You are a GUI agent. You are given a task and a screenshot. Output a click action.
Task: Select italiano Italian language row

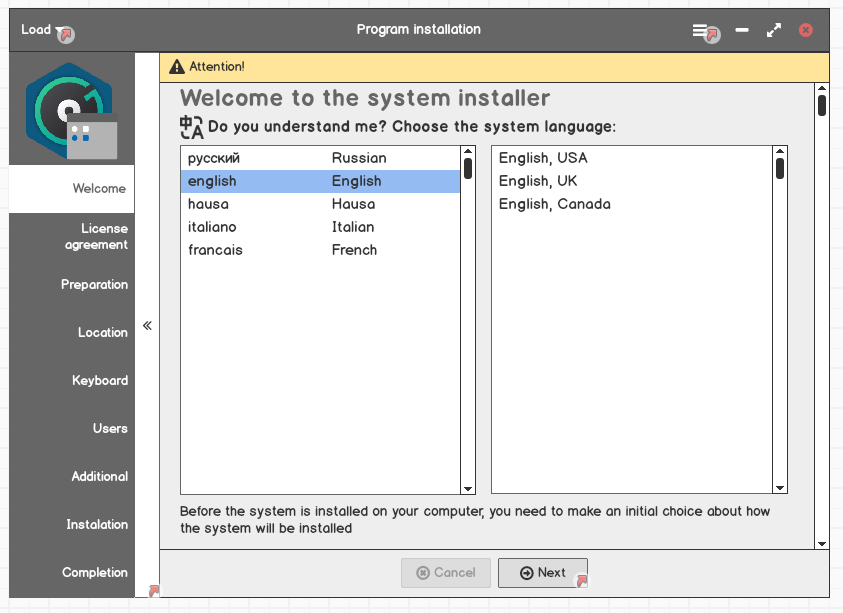[320, 227]
